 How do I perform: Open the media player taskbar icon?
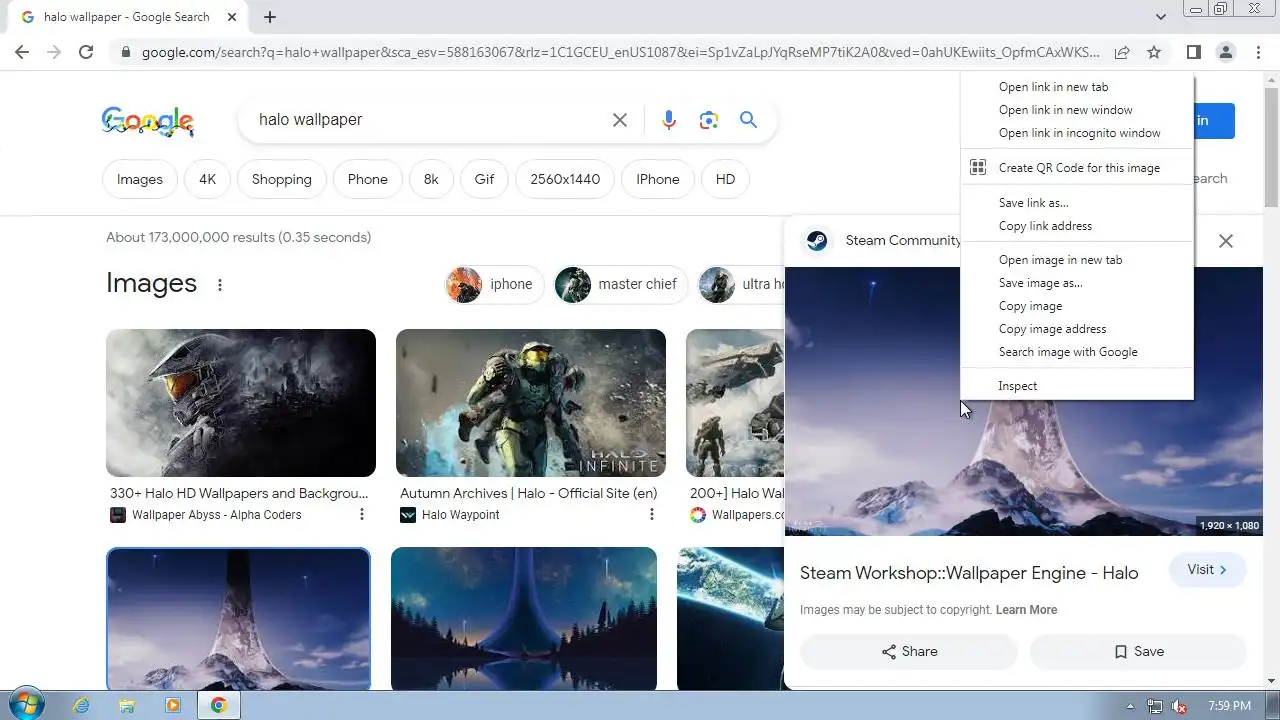click(172, 706)
